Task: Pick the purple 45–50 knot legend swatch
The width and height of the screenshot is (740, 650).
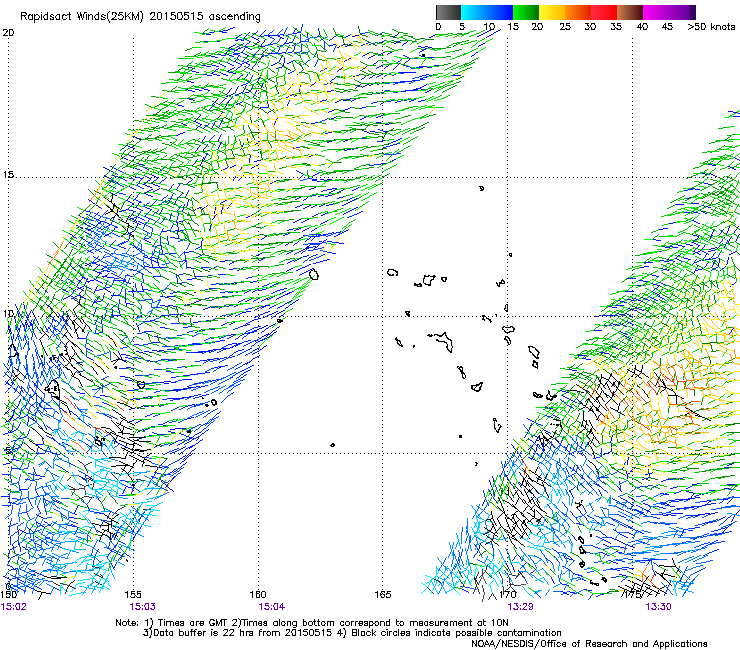Action: pyautogui.click(x=682, y=12)
